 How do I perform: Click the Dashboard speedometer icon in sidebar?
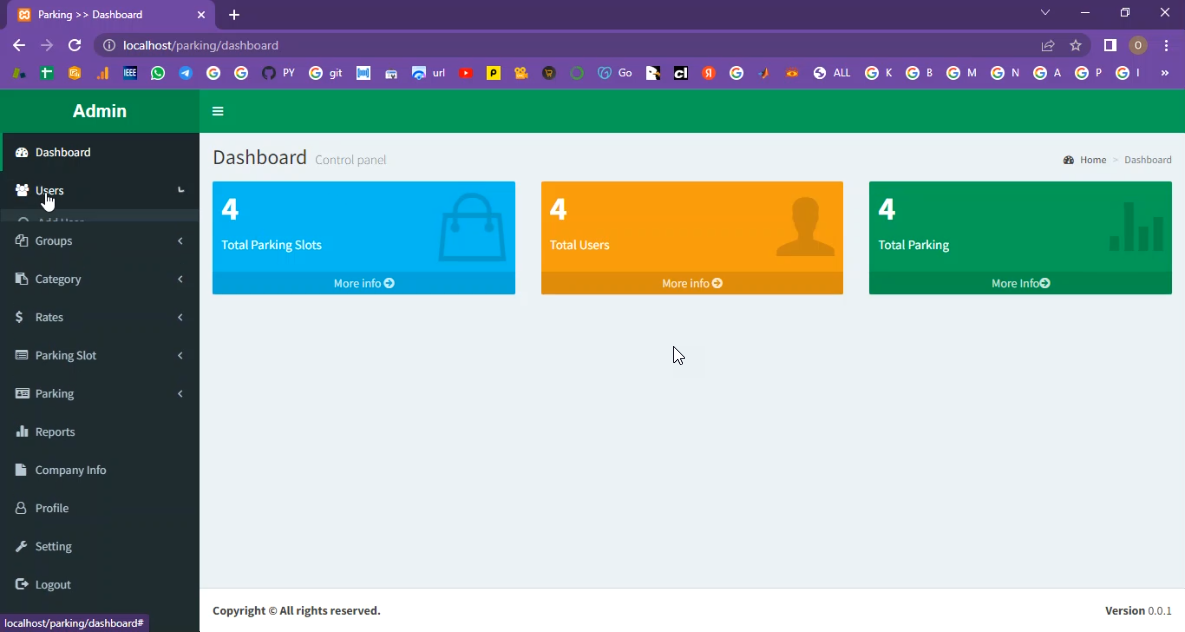coord(22,152)
